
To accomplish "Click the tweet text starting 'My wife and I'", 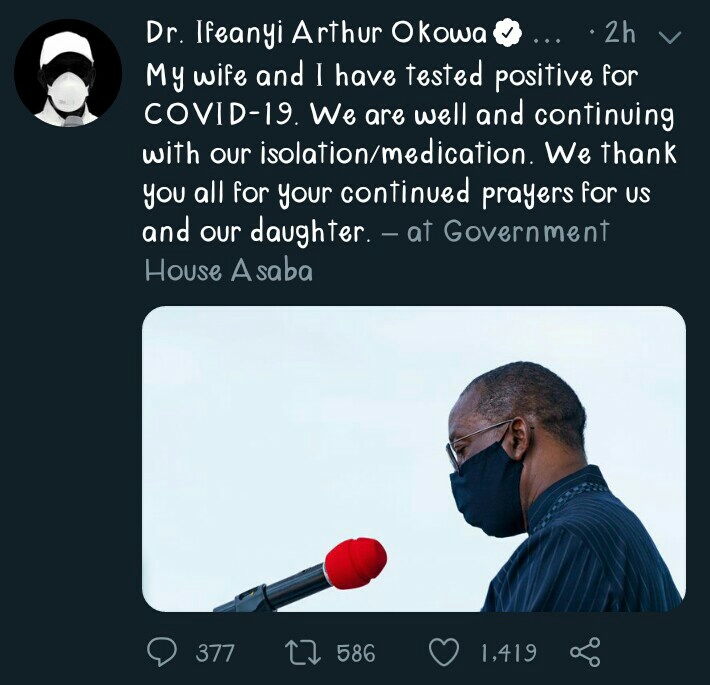I will tap(410, 153).
